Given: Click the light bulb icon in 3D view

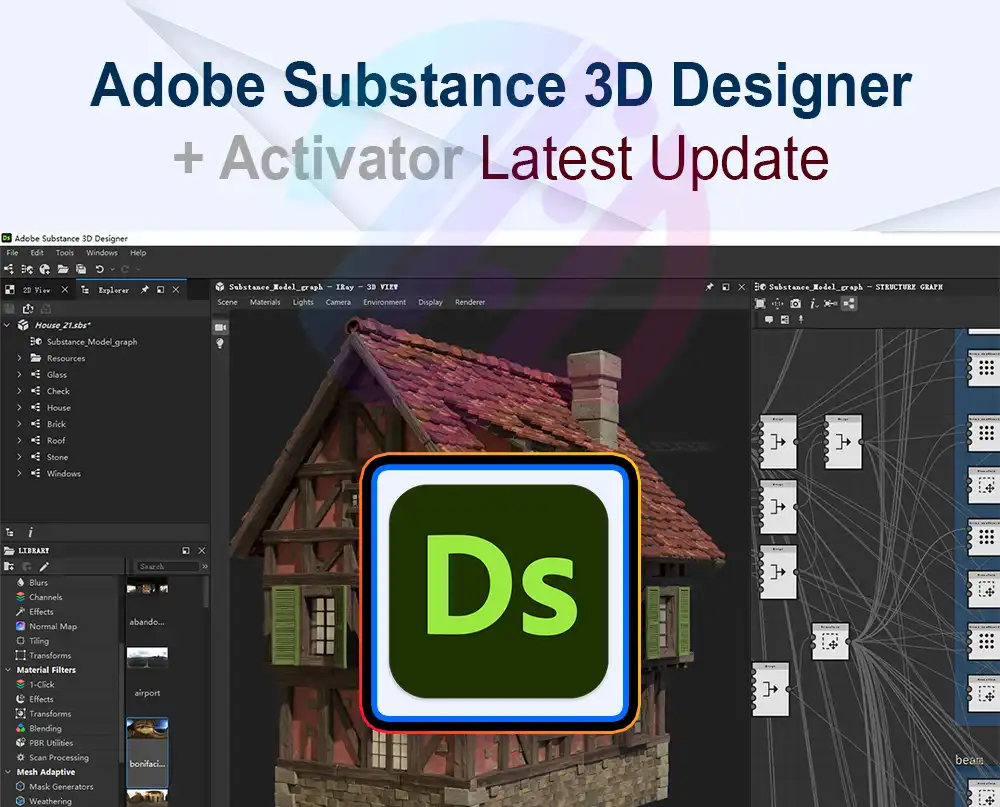Looking at the screenshot, I should pyautogui.click(x=220, y=344).
